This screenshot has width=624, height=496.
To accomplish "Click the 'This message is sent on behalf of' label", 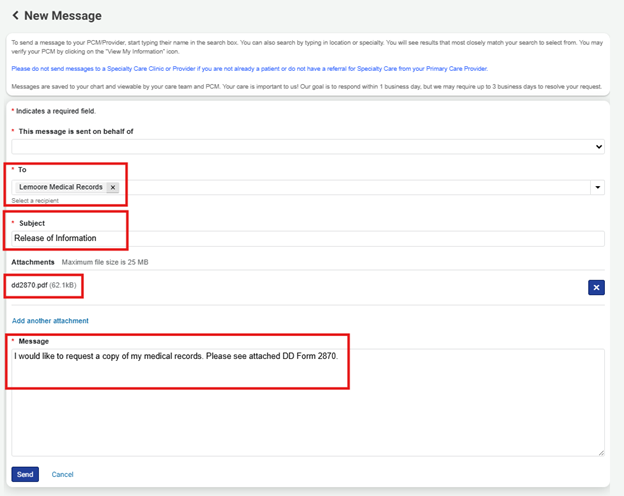I will 76,131.
